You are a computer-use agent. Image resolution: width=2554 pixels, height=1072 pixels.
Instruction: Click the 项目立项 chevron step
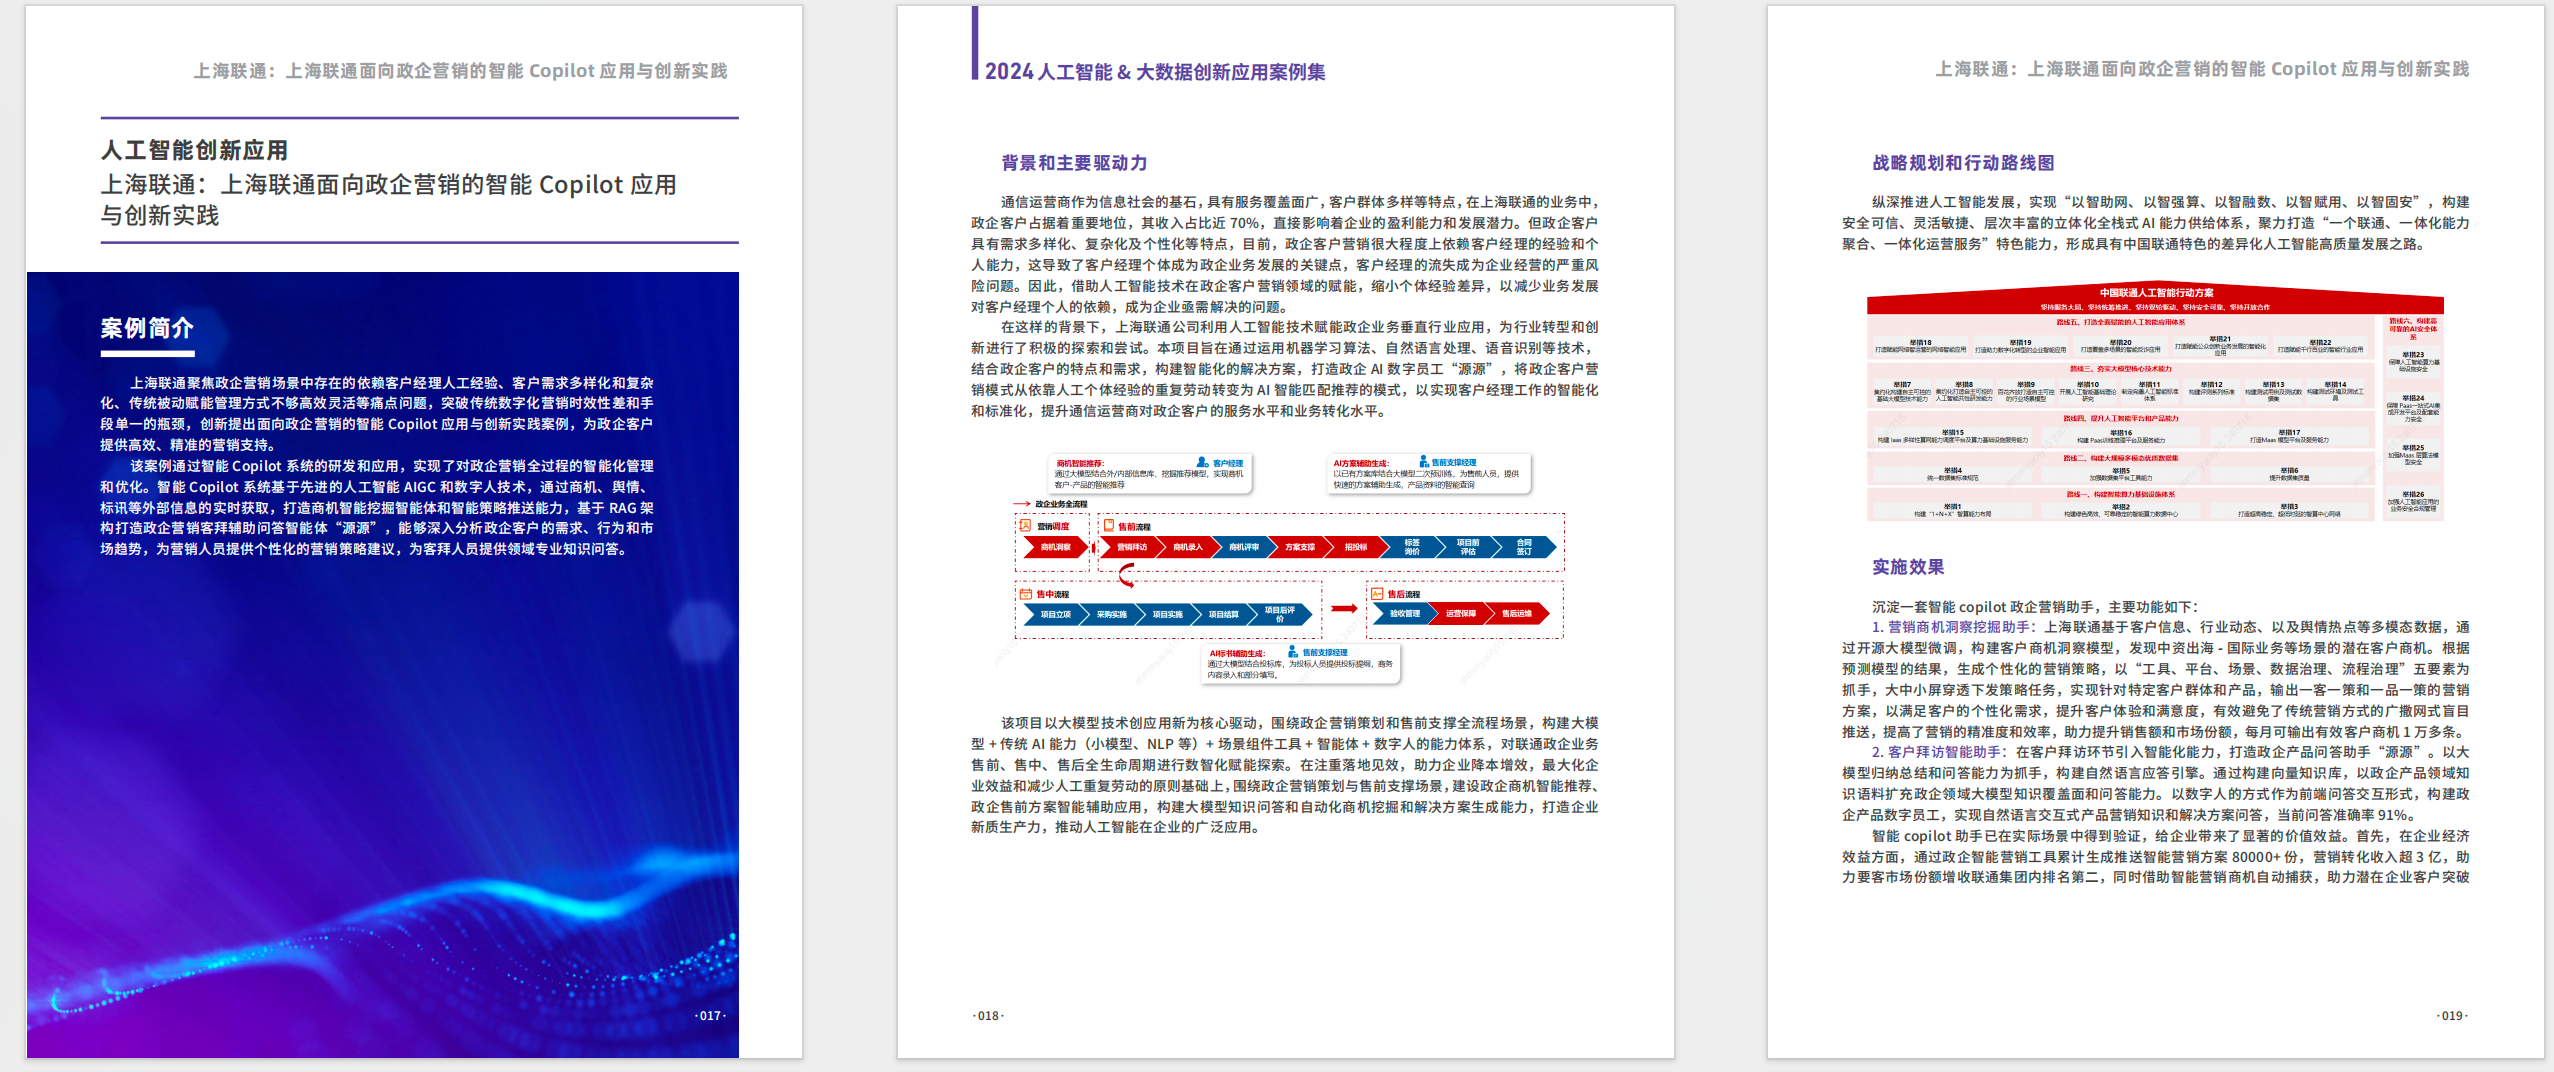click(x=1056, y=614)
